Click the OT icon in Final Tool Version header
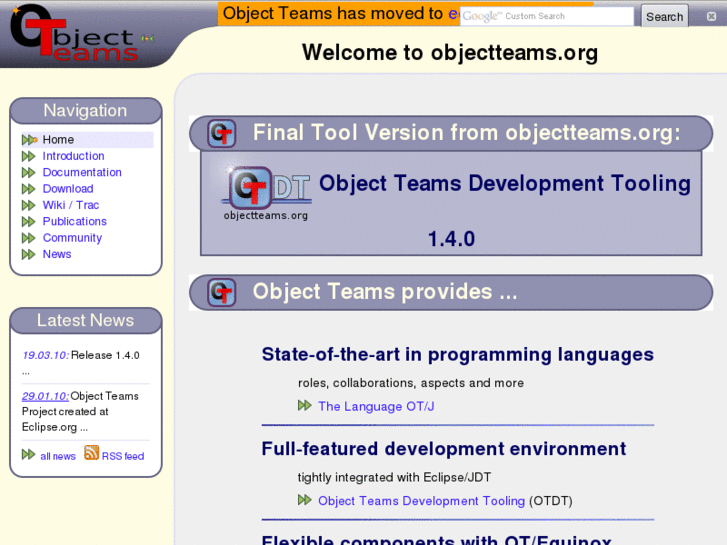The width and height of the screenshot is (727, 545). pos(221,134)
